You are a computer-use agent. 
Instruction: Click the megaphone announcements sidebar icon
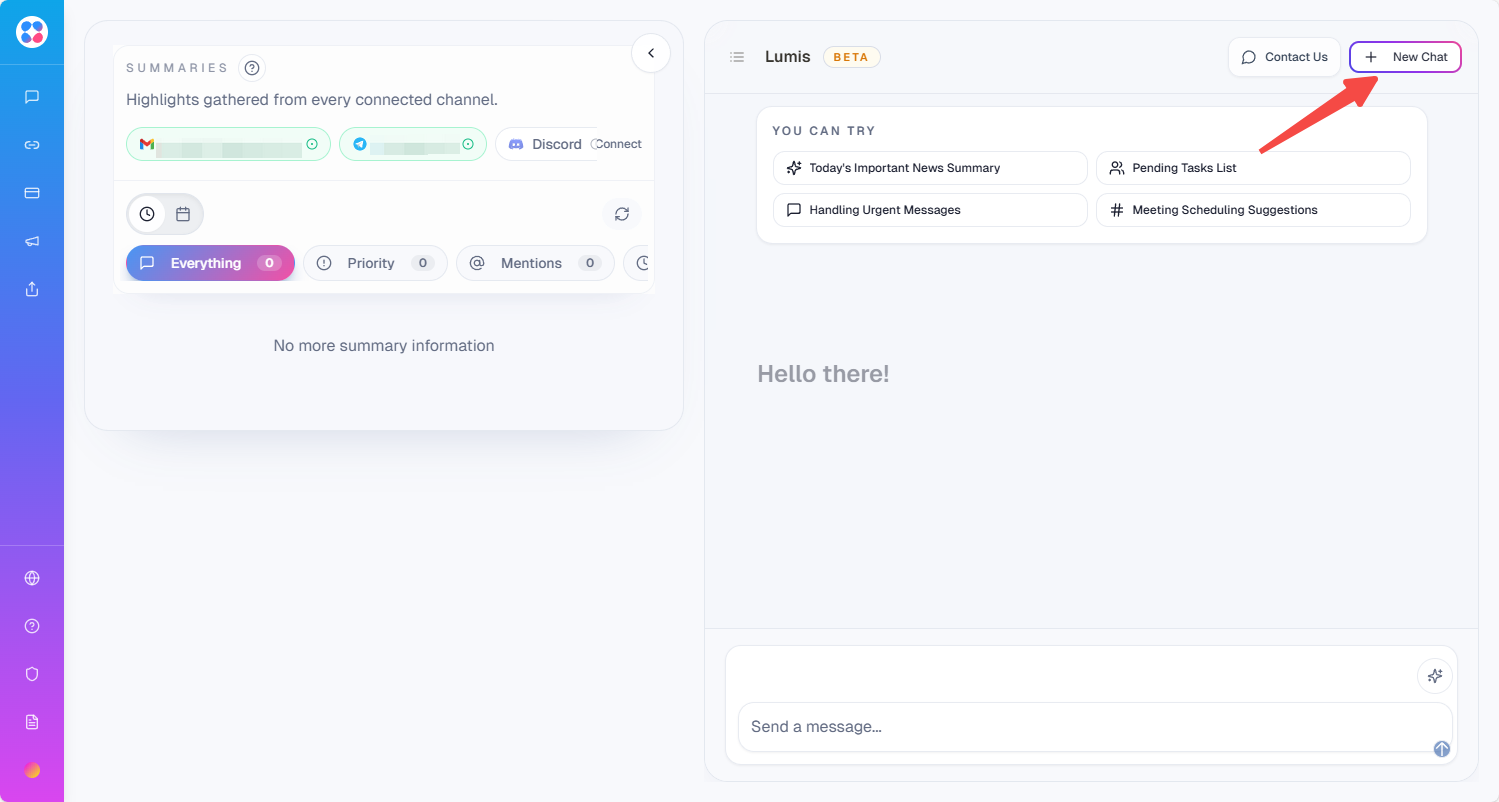click(32, 241)
